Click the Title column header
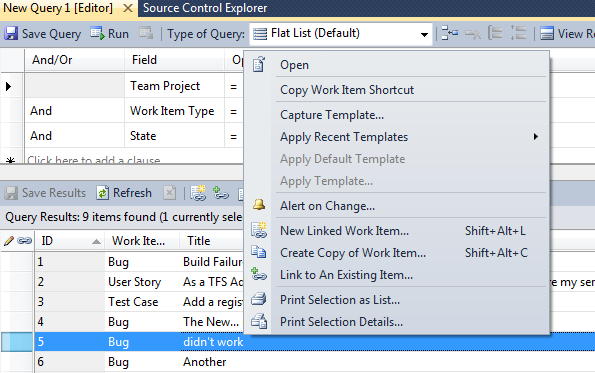595x373 pixels. pos(211,241)
